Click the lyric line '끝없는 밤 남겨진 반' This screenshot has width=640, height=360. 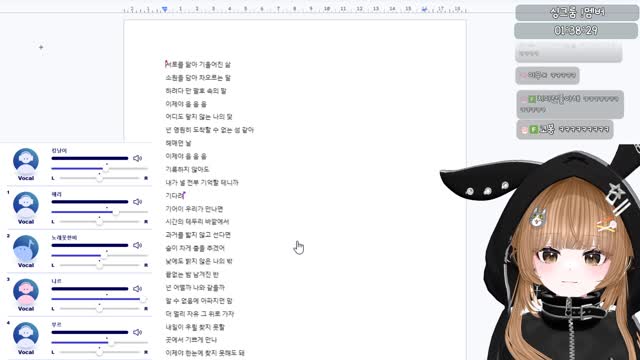point(192,274)
